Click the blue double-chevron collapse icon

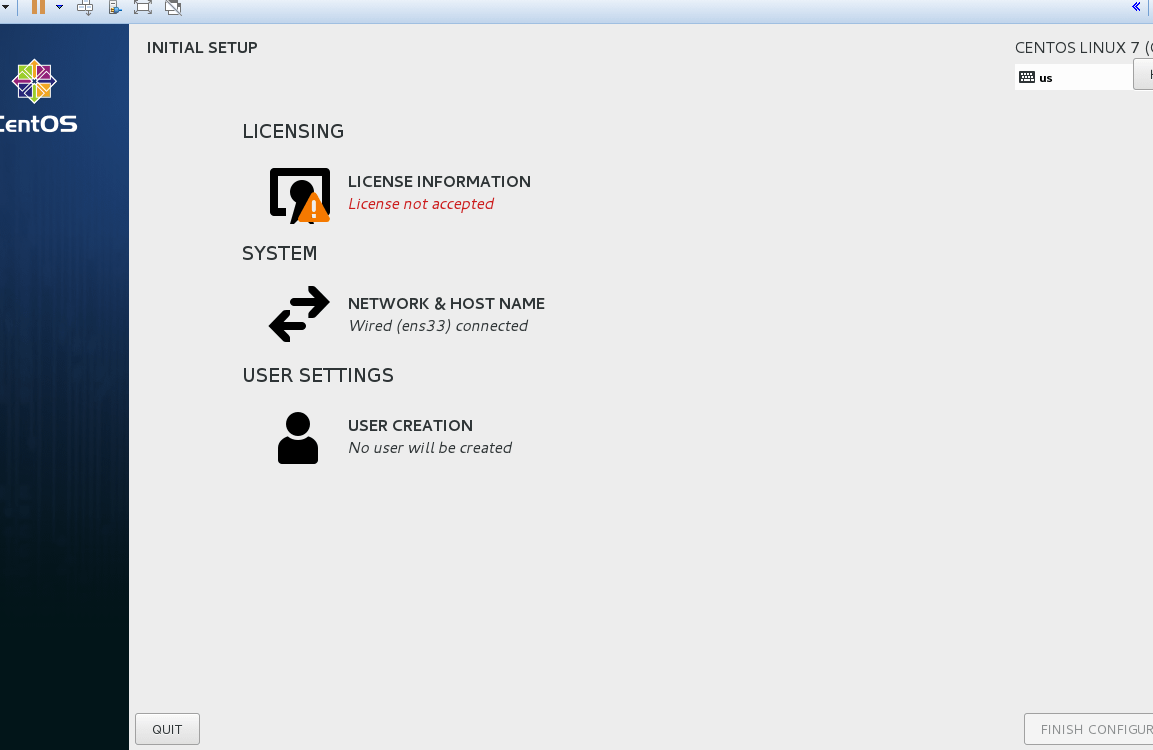1136,7
